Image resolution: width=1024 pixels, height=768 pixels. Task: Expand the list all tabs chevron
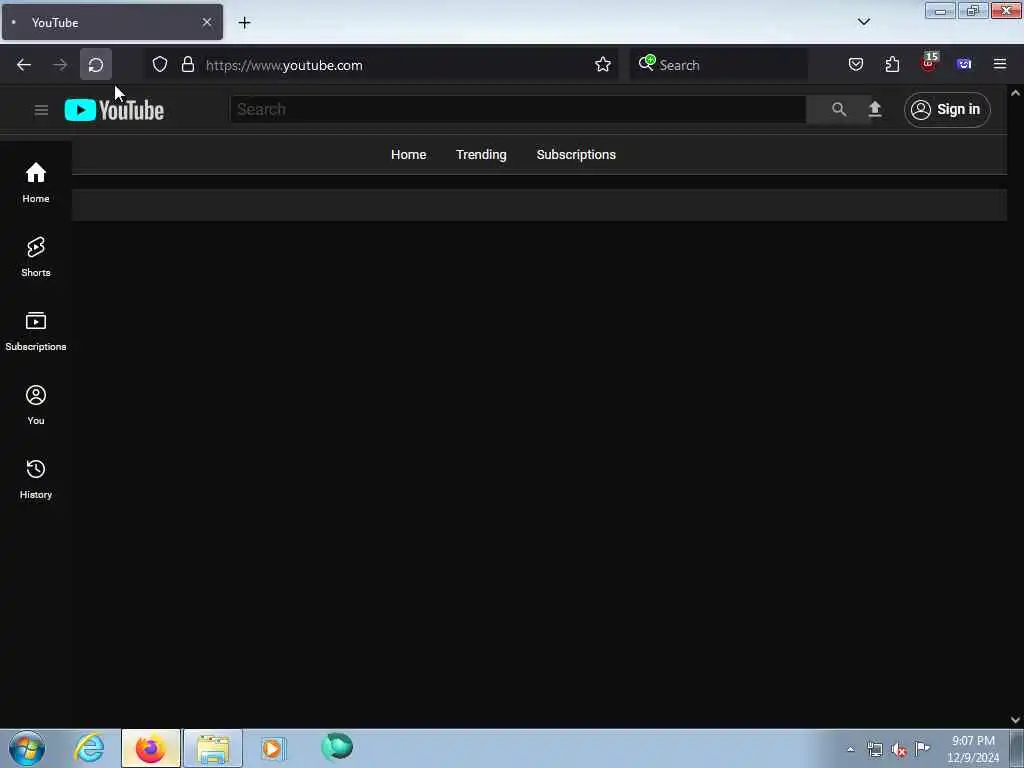(864, 22)
